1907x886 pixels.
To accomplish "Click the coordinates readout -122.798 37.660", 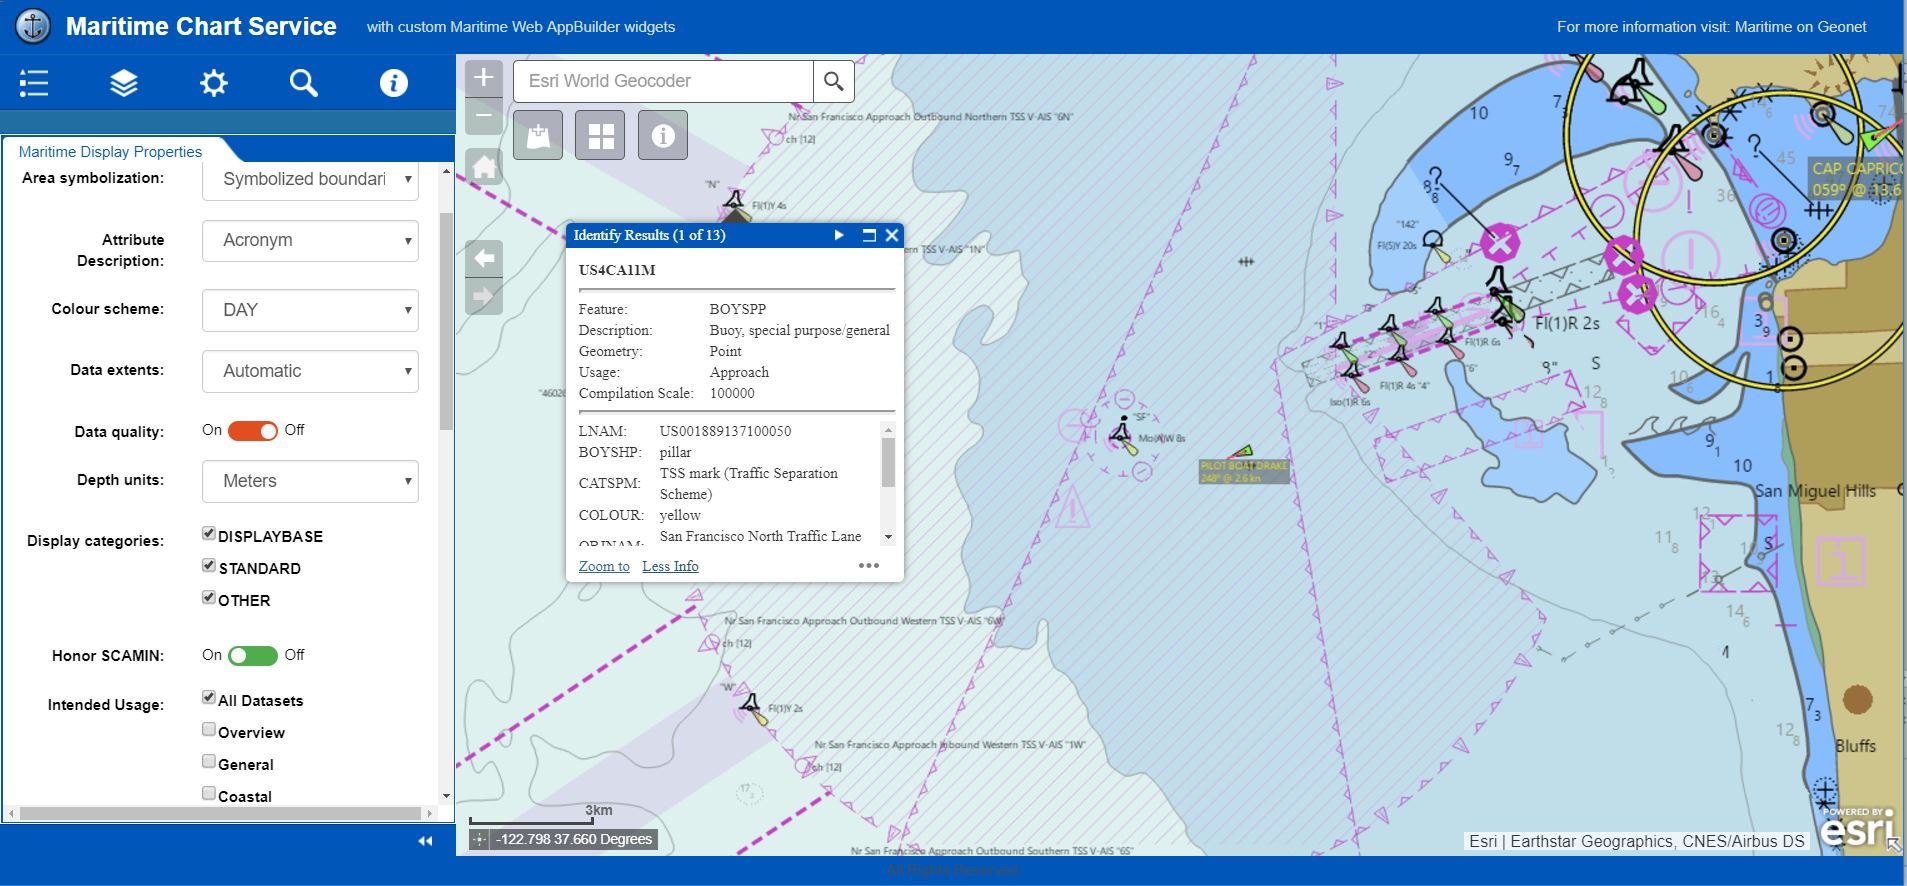I will (574, 840).
